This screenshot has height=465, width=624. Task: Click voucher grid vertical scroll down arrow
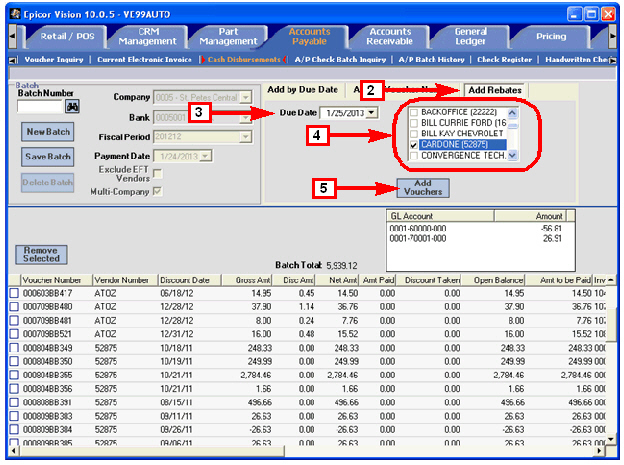coord(611,439)
